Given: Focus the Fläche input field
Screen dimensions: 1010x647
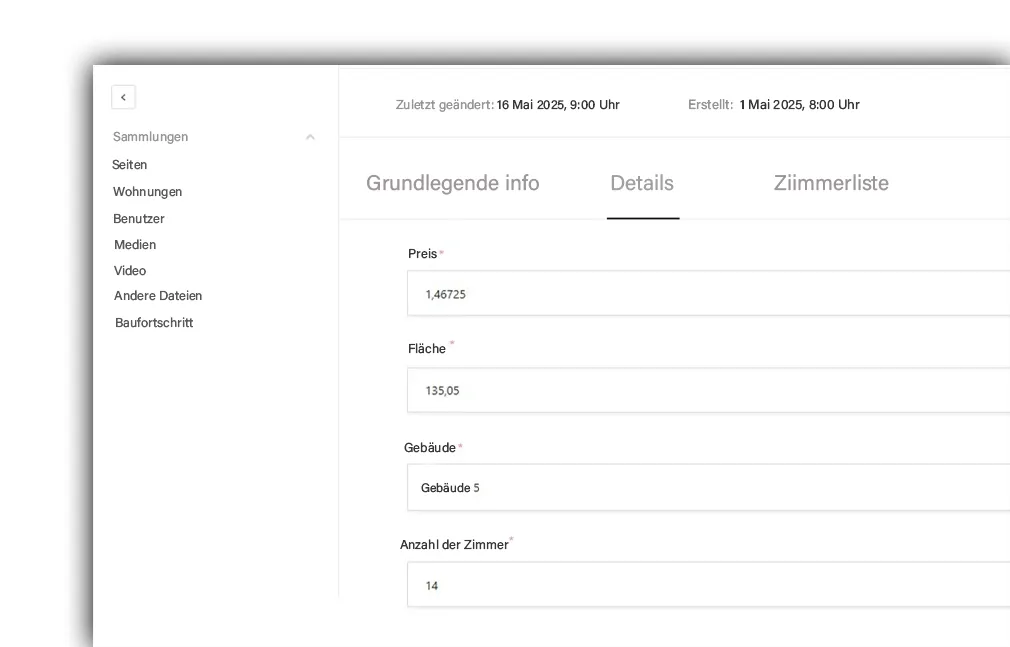Looking at the screenshot, I should [x=709, y=390].
